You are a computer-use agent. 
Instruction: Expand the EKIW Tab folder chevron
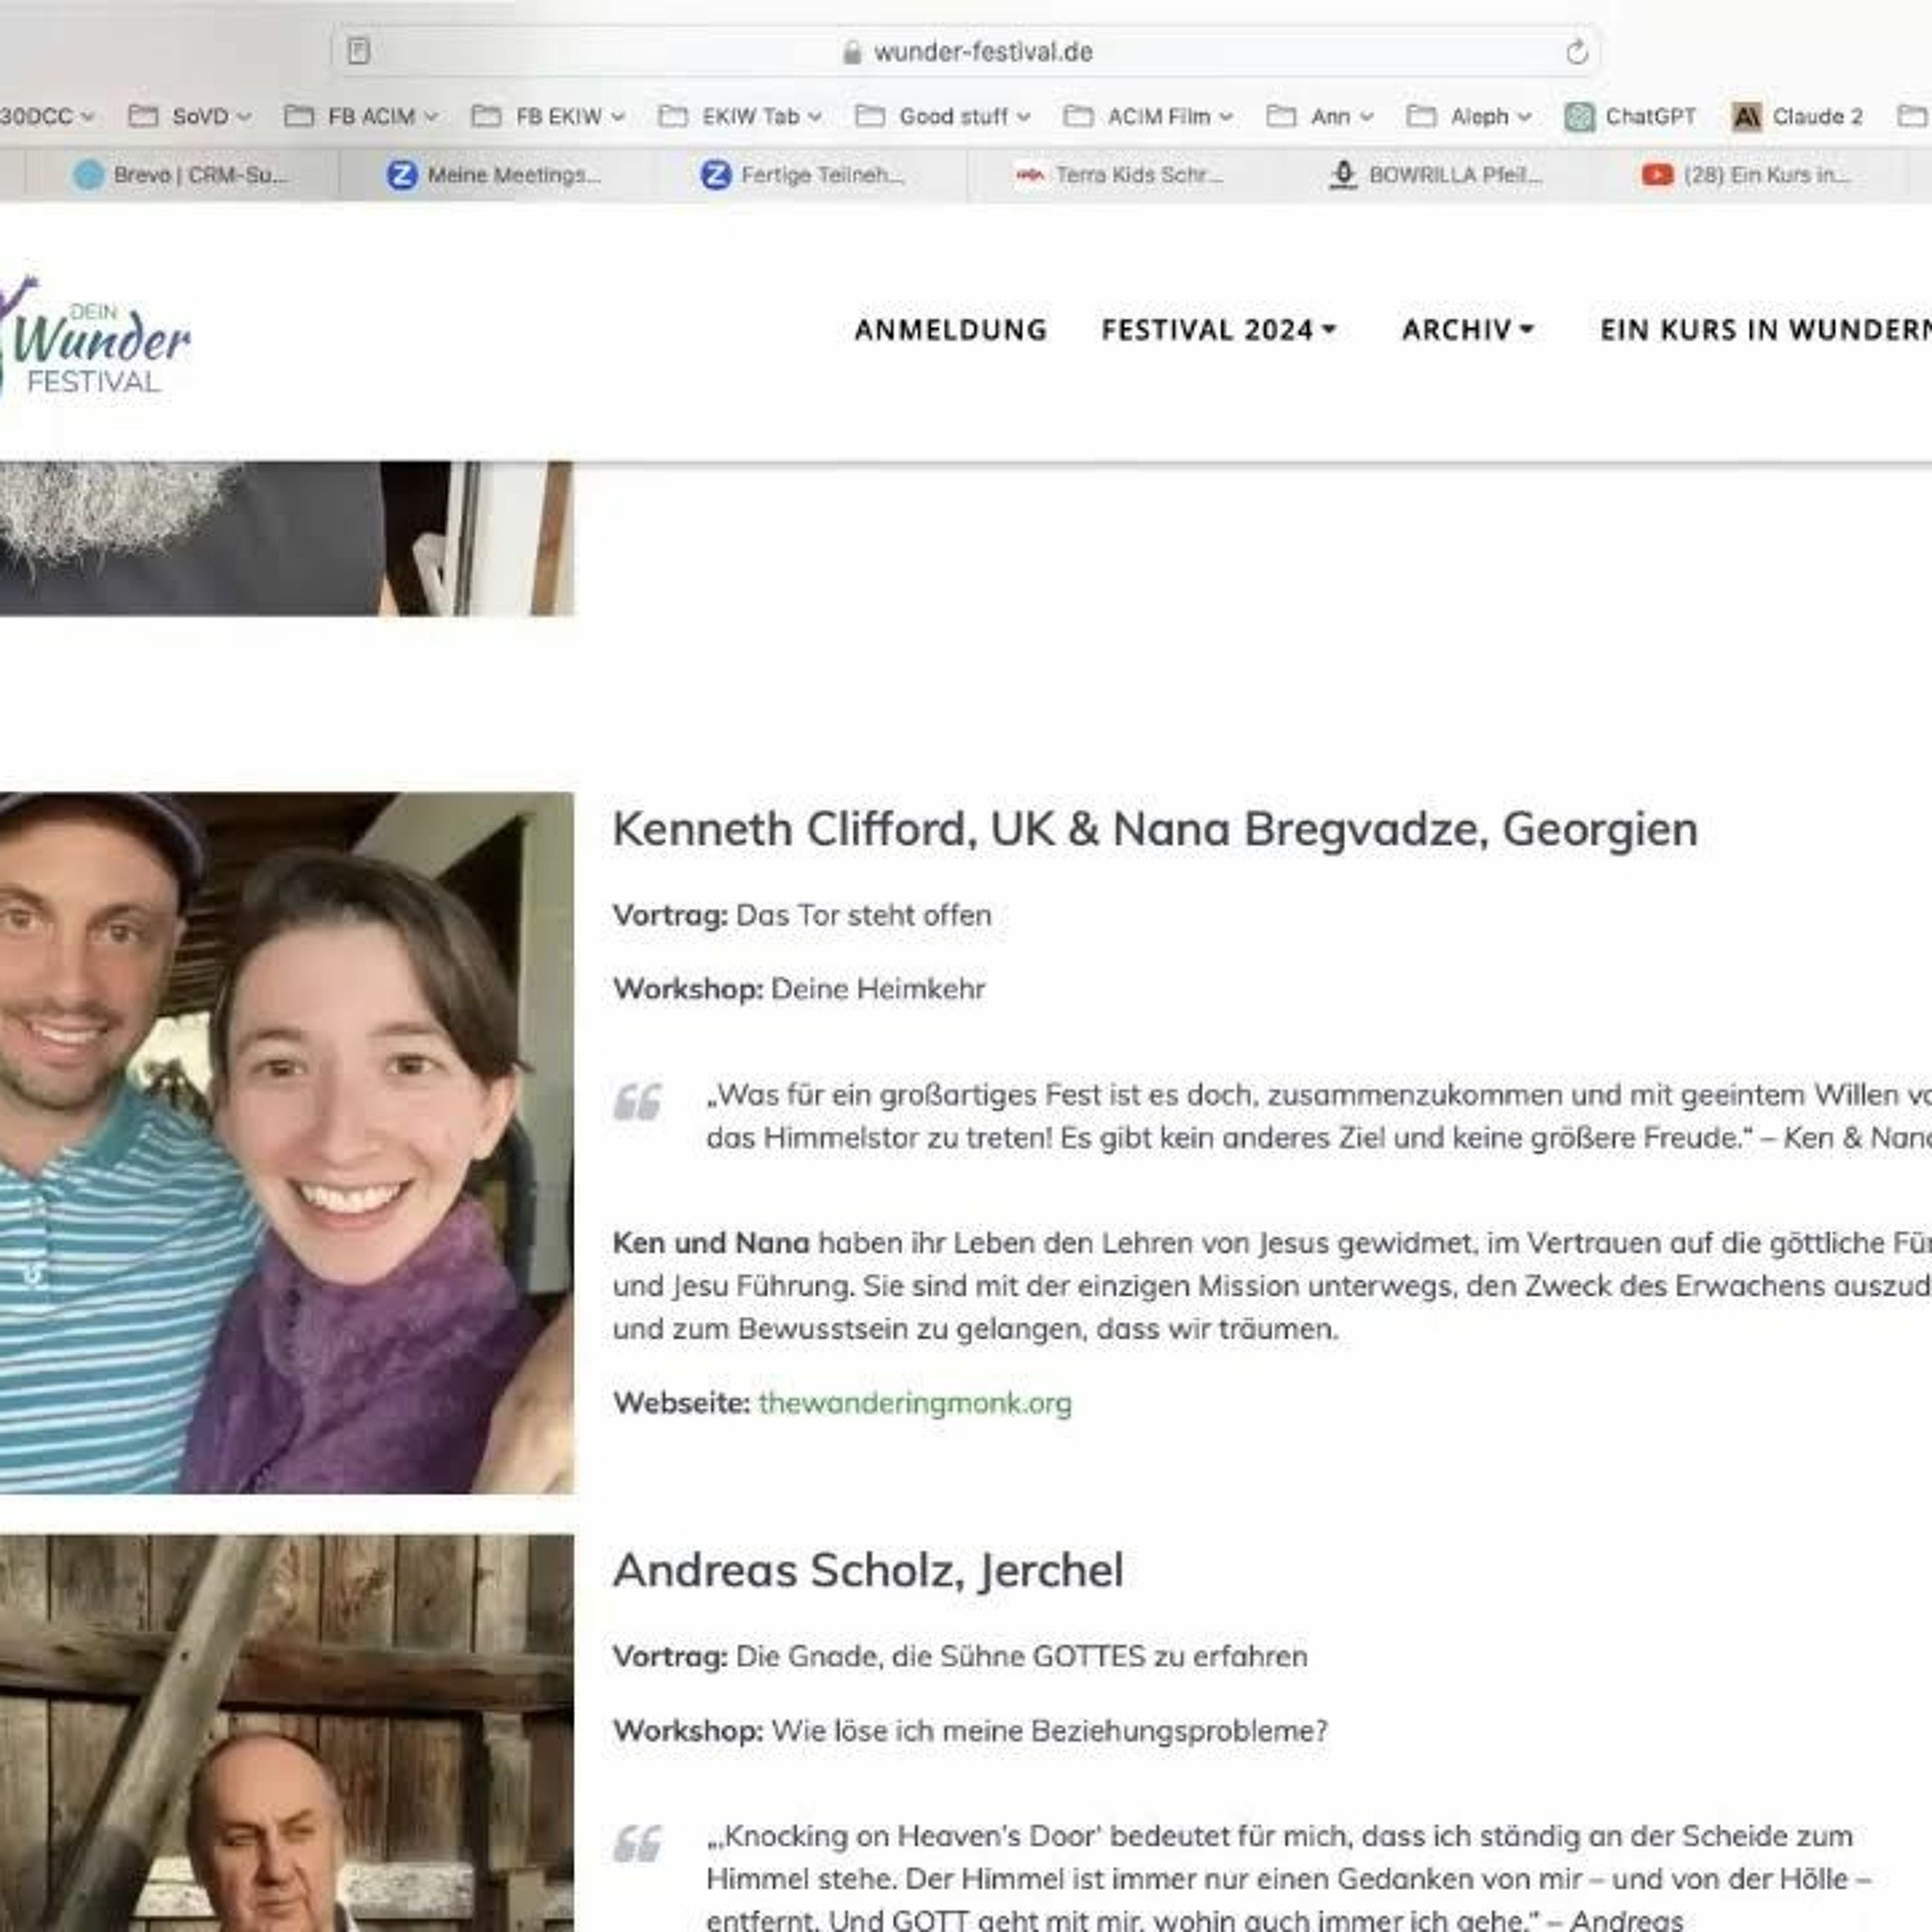point(815,117)
